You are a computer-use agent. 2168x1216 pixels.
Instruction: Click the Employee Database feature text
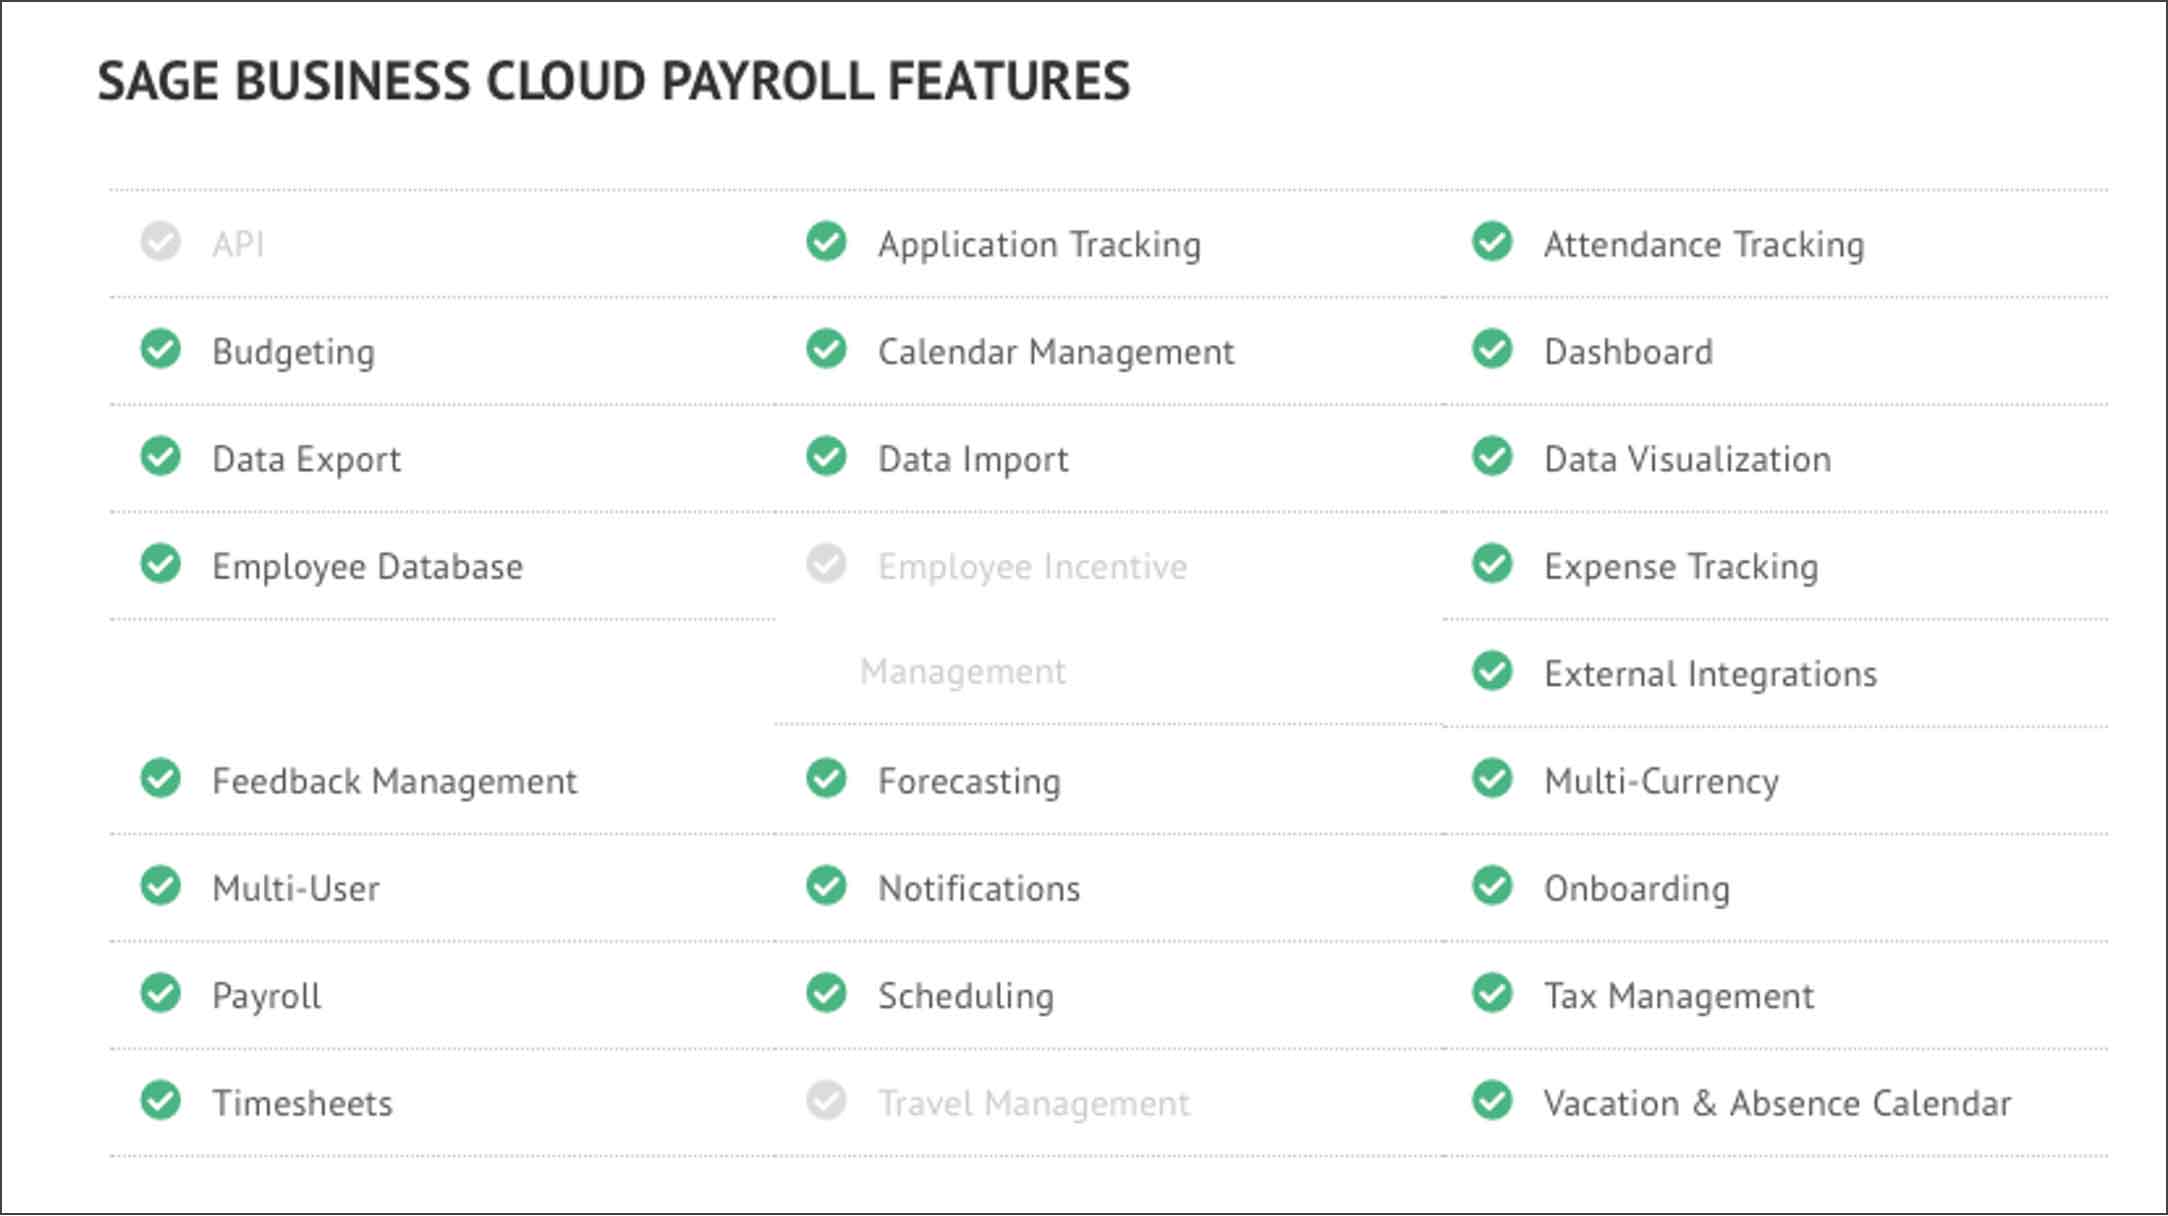coord(367,568)
